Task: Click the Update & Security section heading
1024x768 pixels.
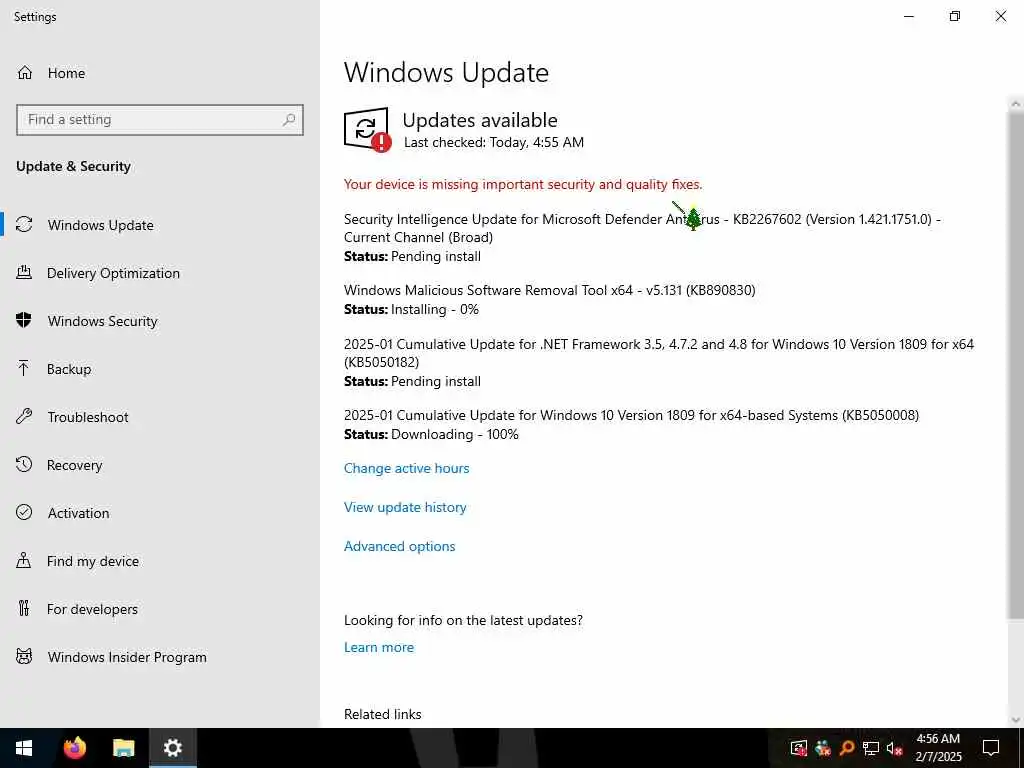Action: 73,167
